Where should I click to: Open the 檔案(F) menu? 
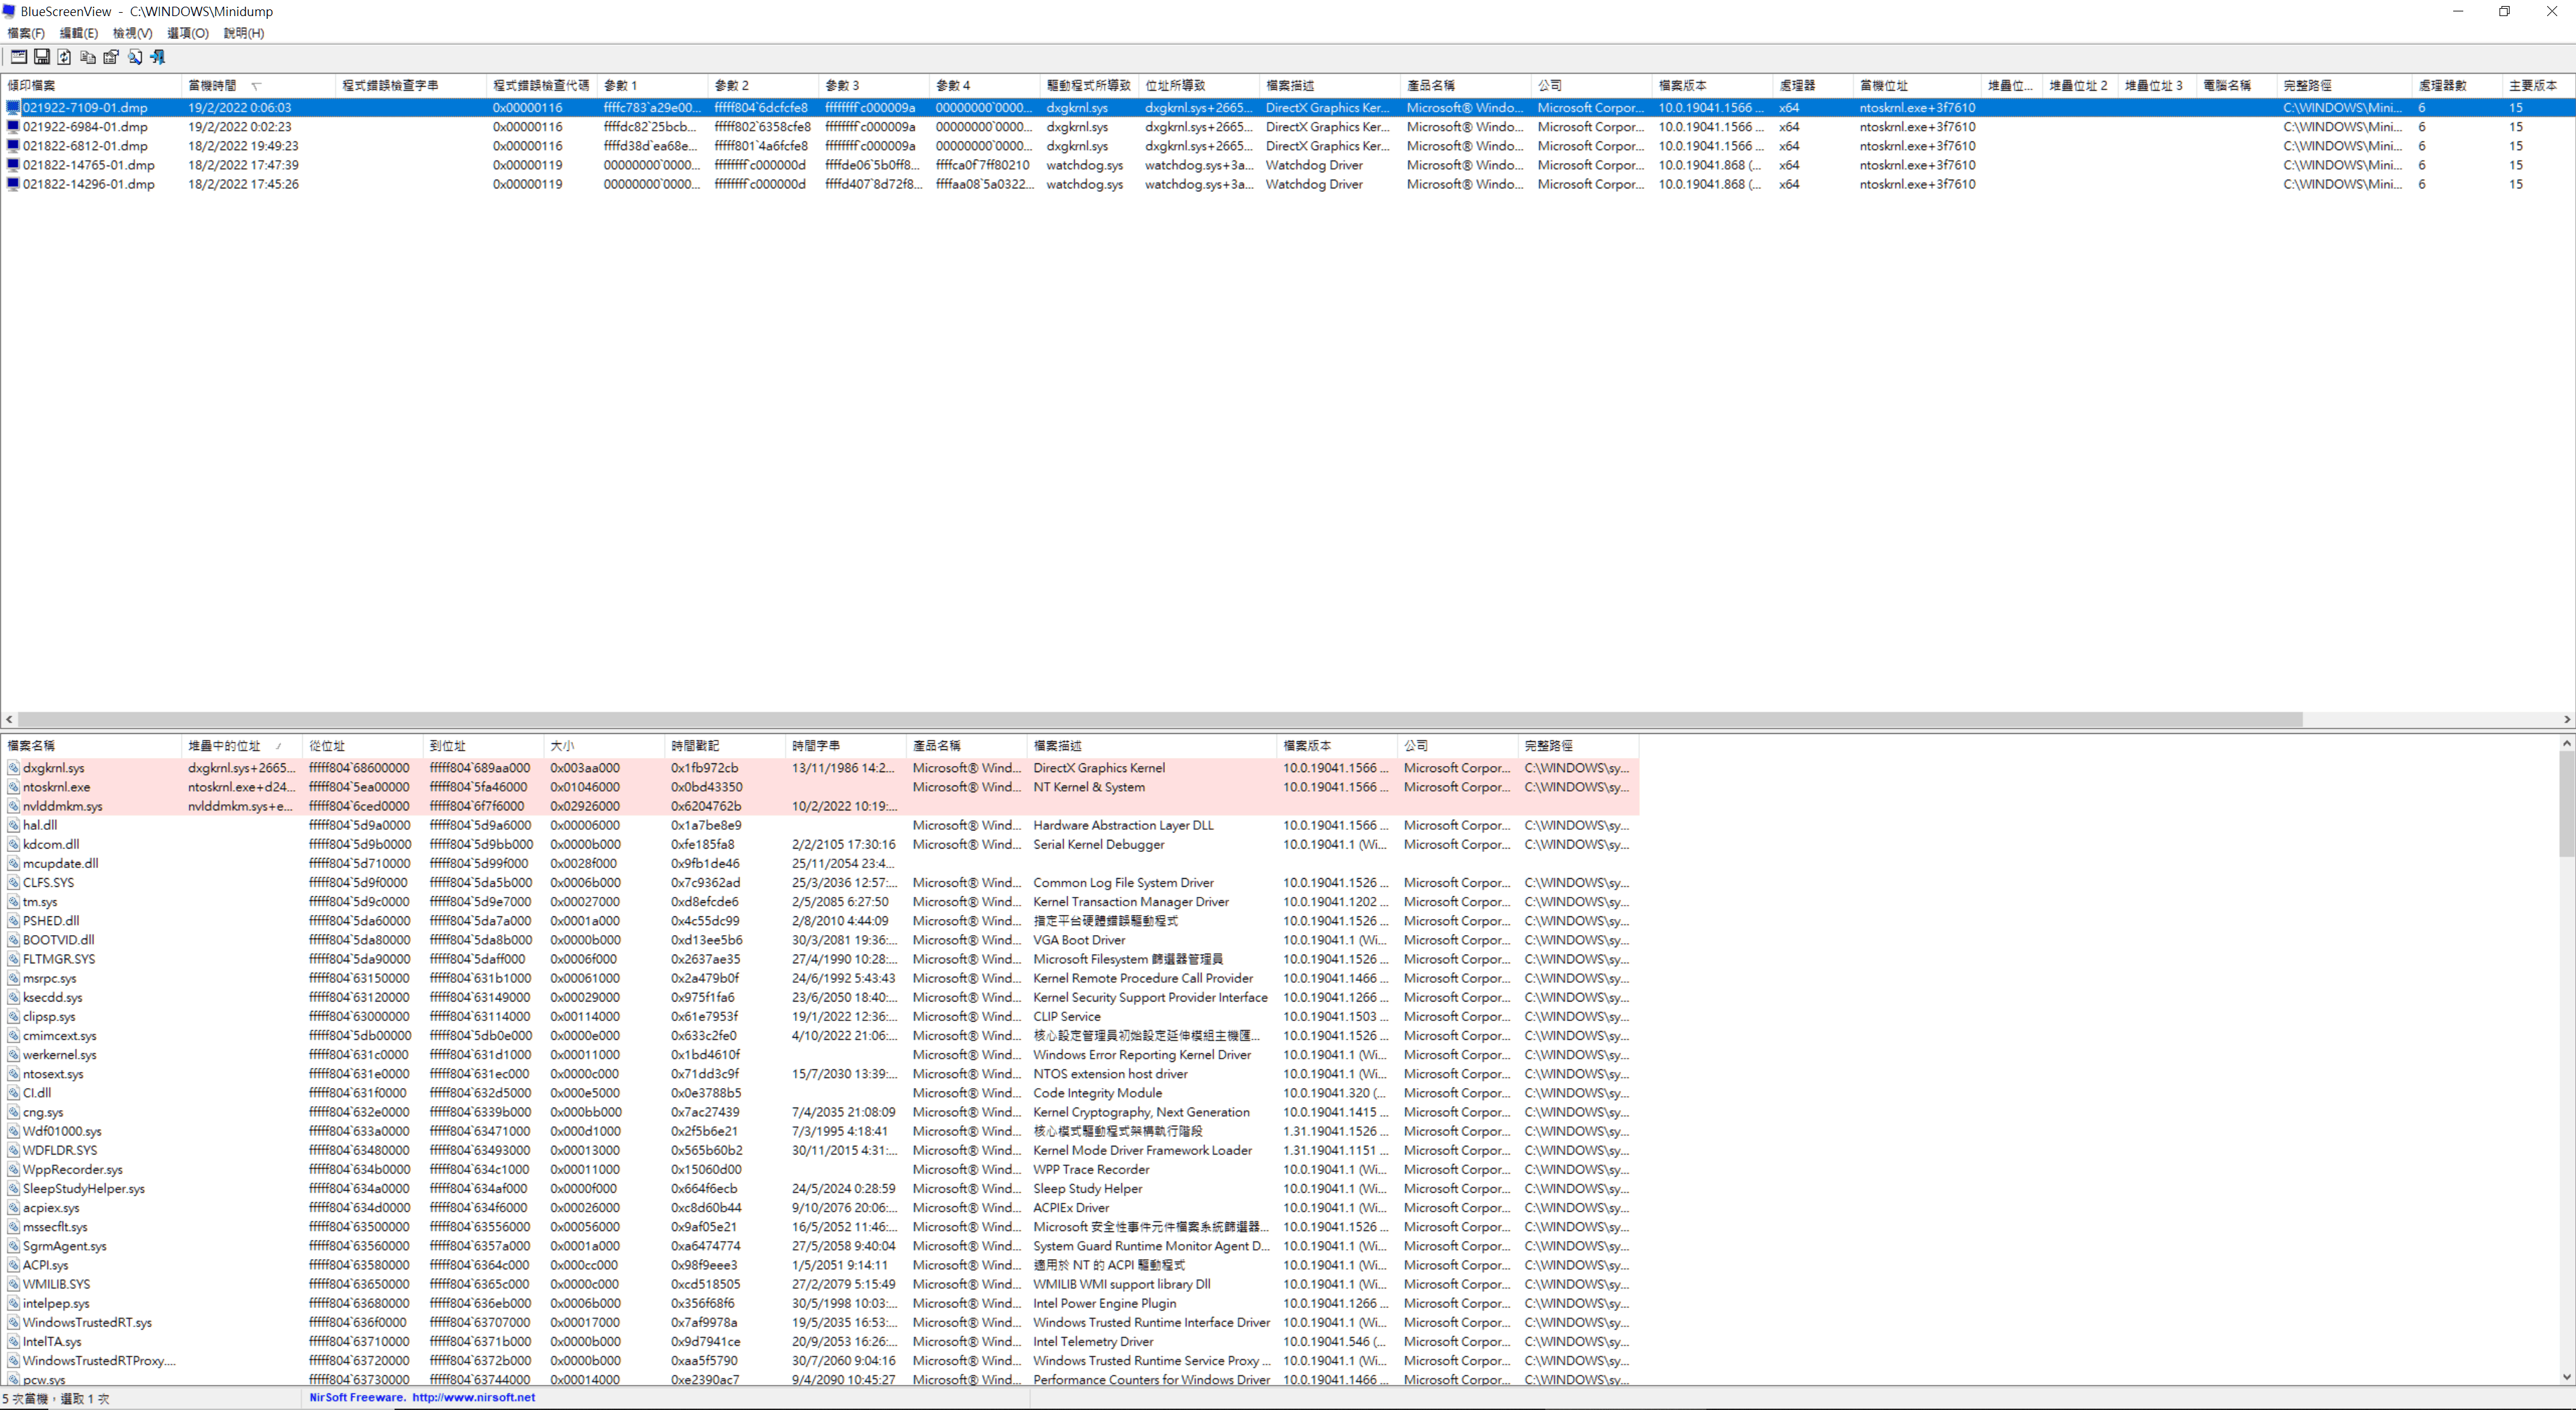click(x=26, y=33)
